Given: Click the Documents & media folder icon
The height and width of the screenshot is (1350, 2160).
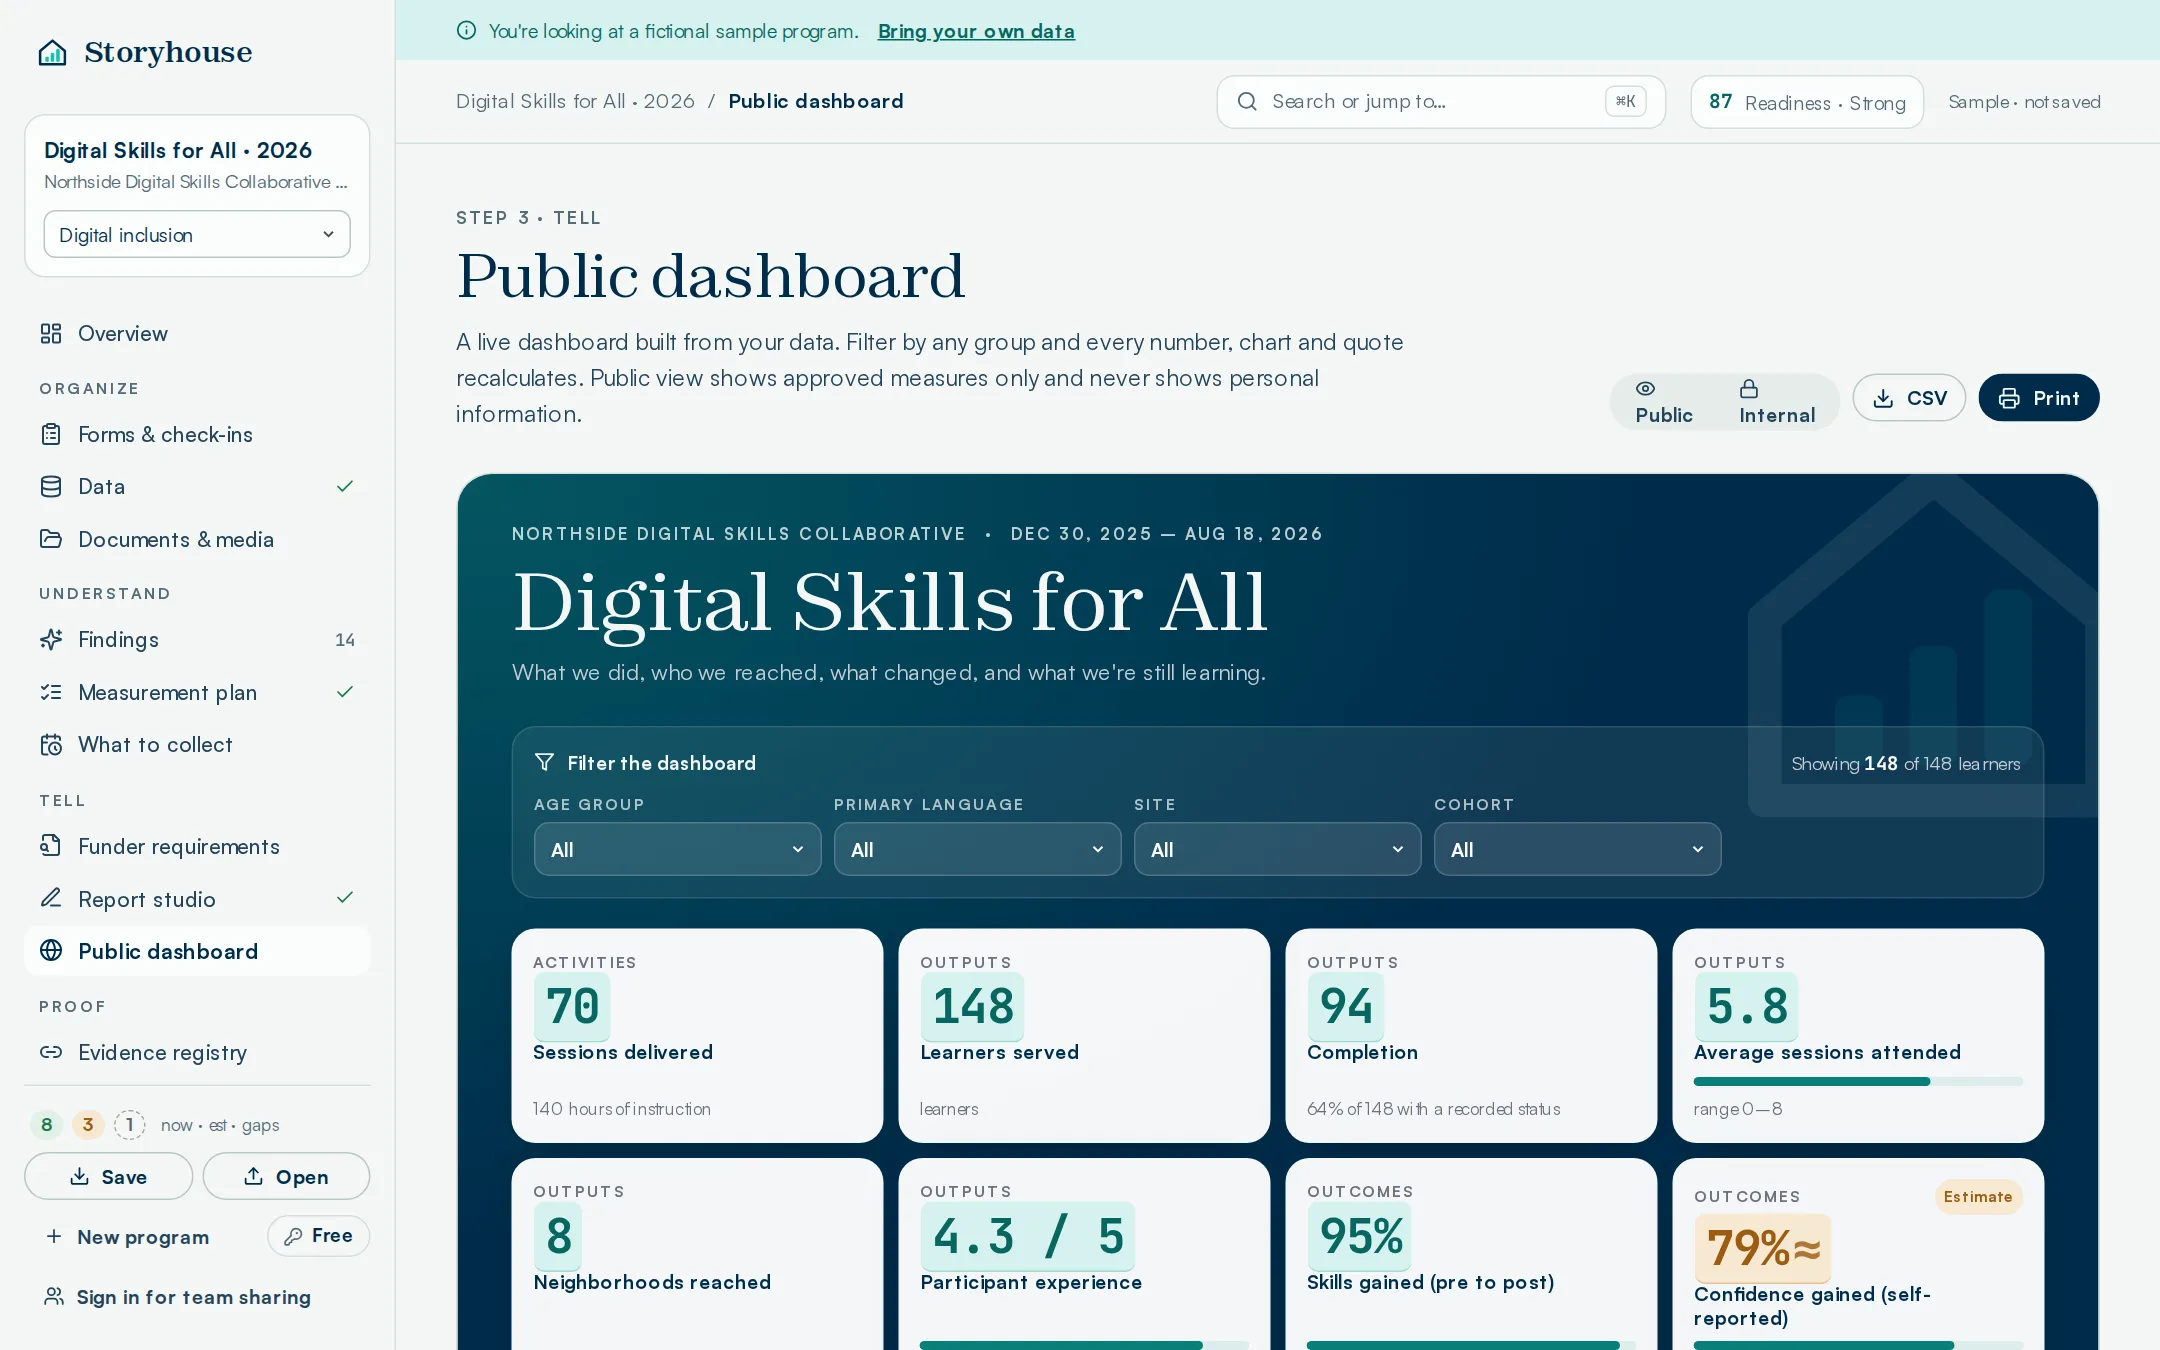Looking at the screenshot, I should pyautogui.click(x=51, y=539).
